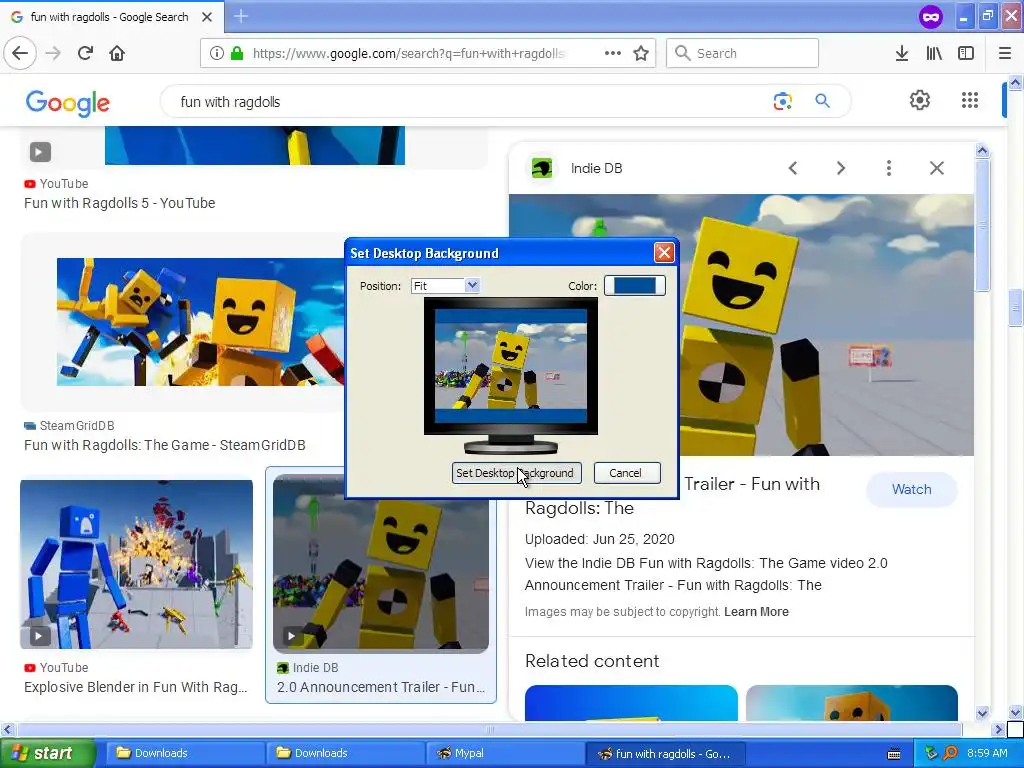Click the image panel vertical scrollbar thumb
The image size is (1024, 768).
982,225
